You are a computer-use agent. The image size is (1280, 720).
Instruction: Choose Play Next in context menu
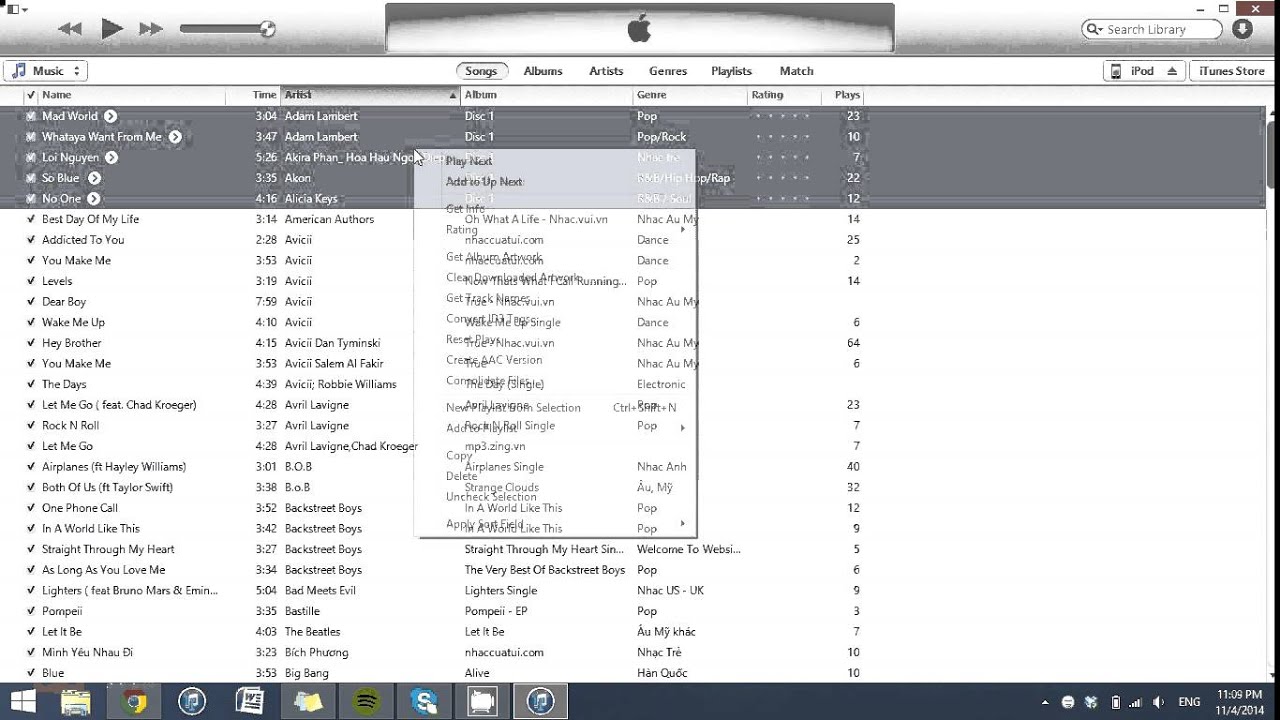point(469,161)
